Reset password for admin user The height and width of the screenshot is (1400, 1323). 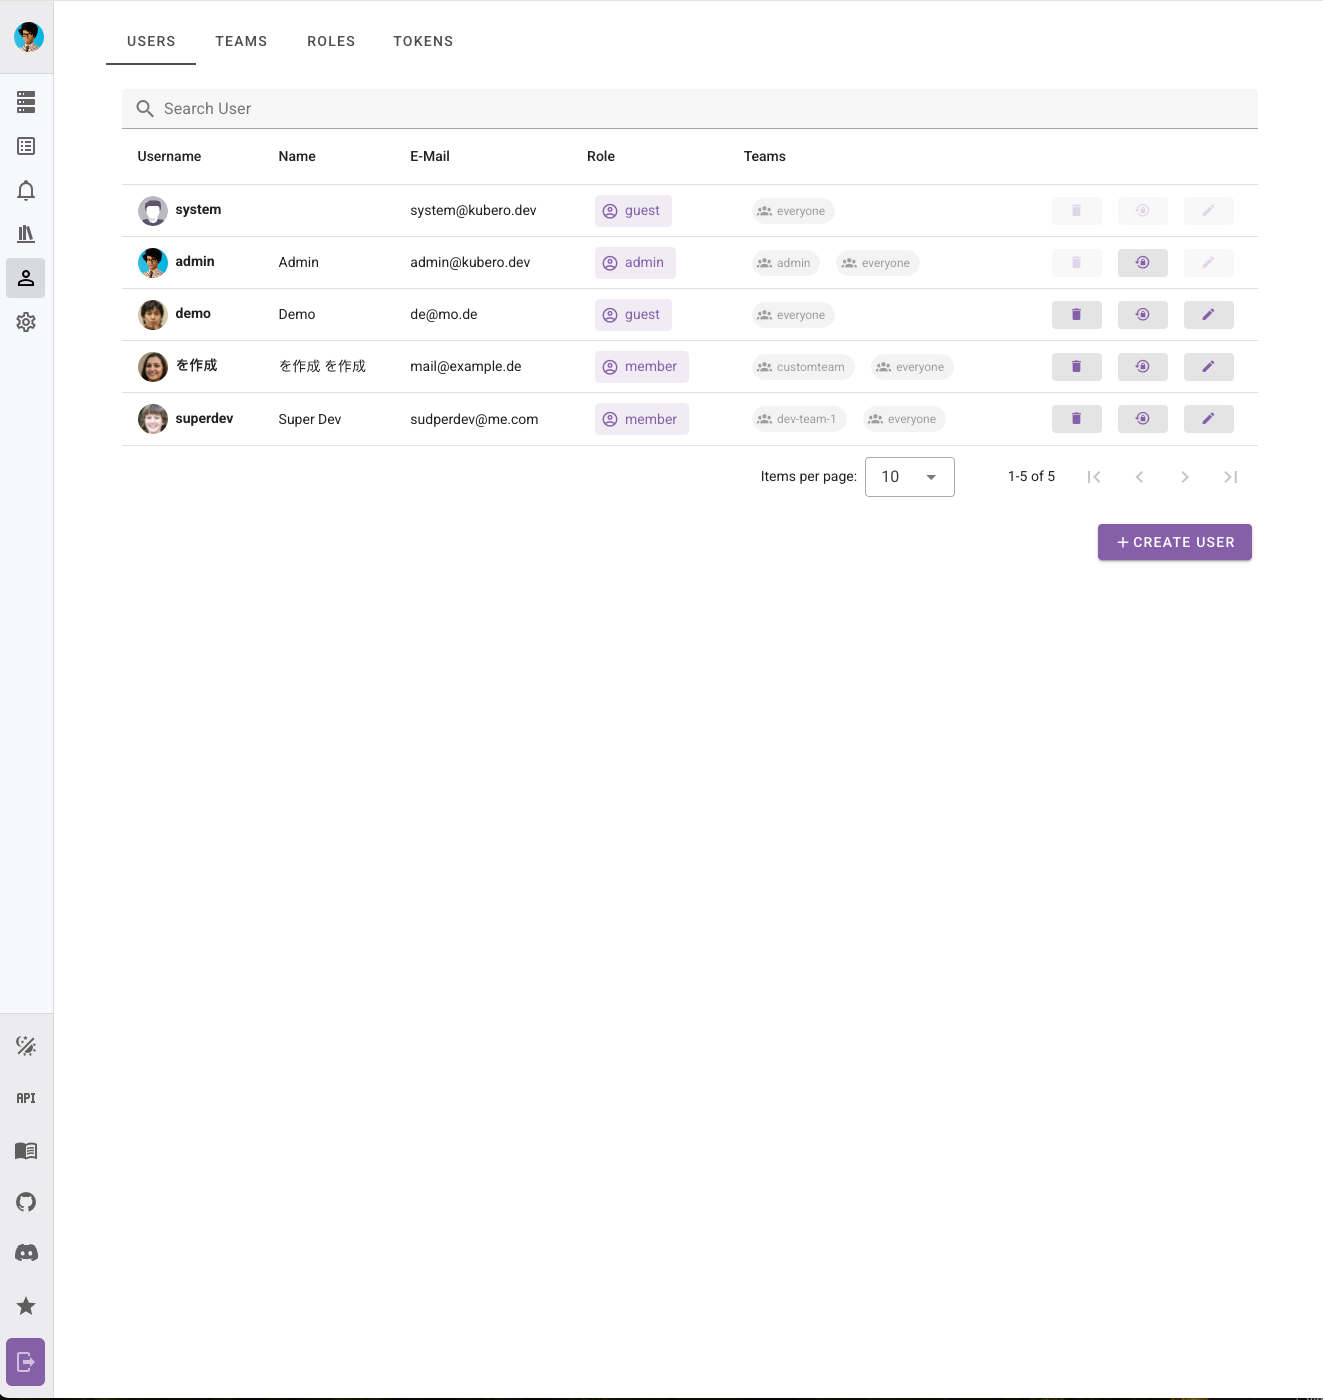coord(1142,263)
